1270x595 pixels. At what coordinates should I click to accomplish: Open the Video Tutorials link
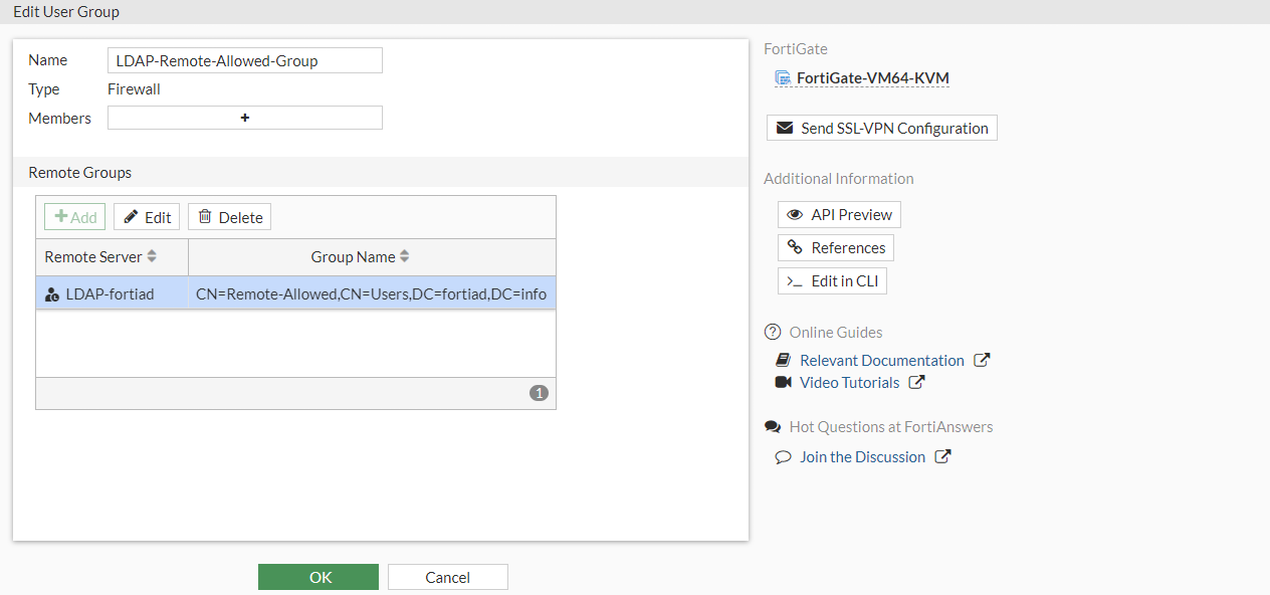tap(849, 382)
